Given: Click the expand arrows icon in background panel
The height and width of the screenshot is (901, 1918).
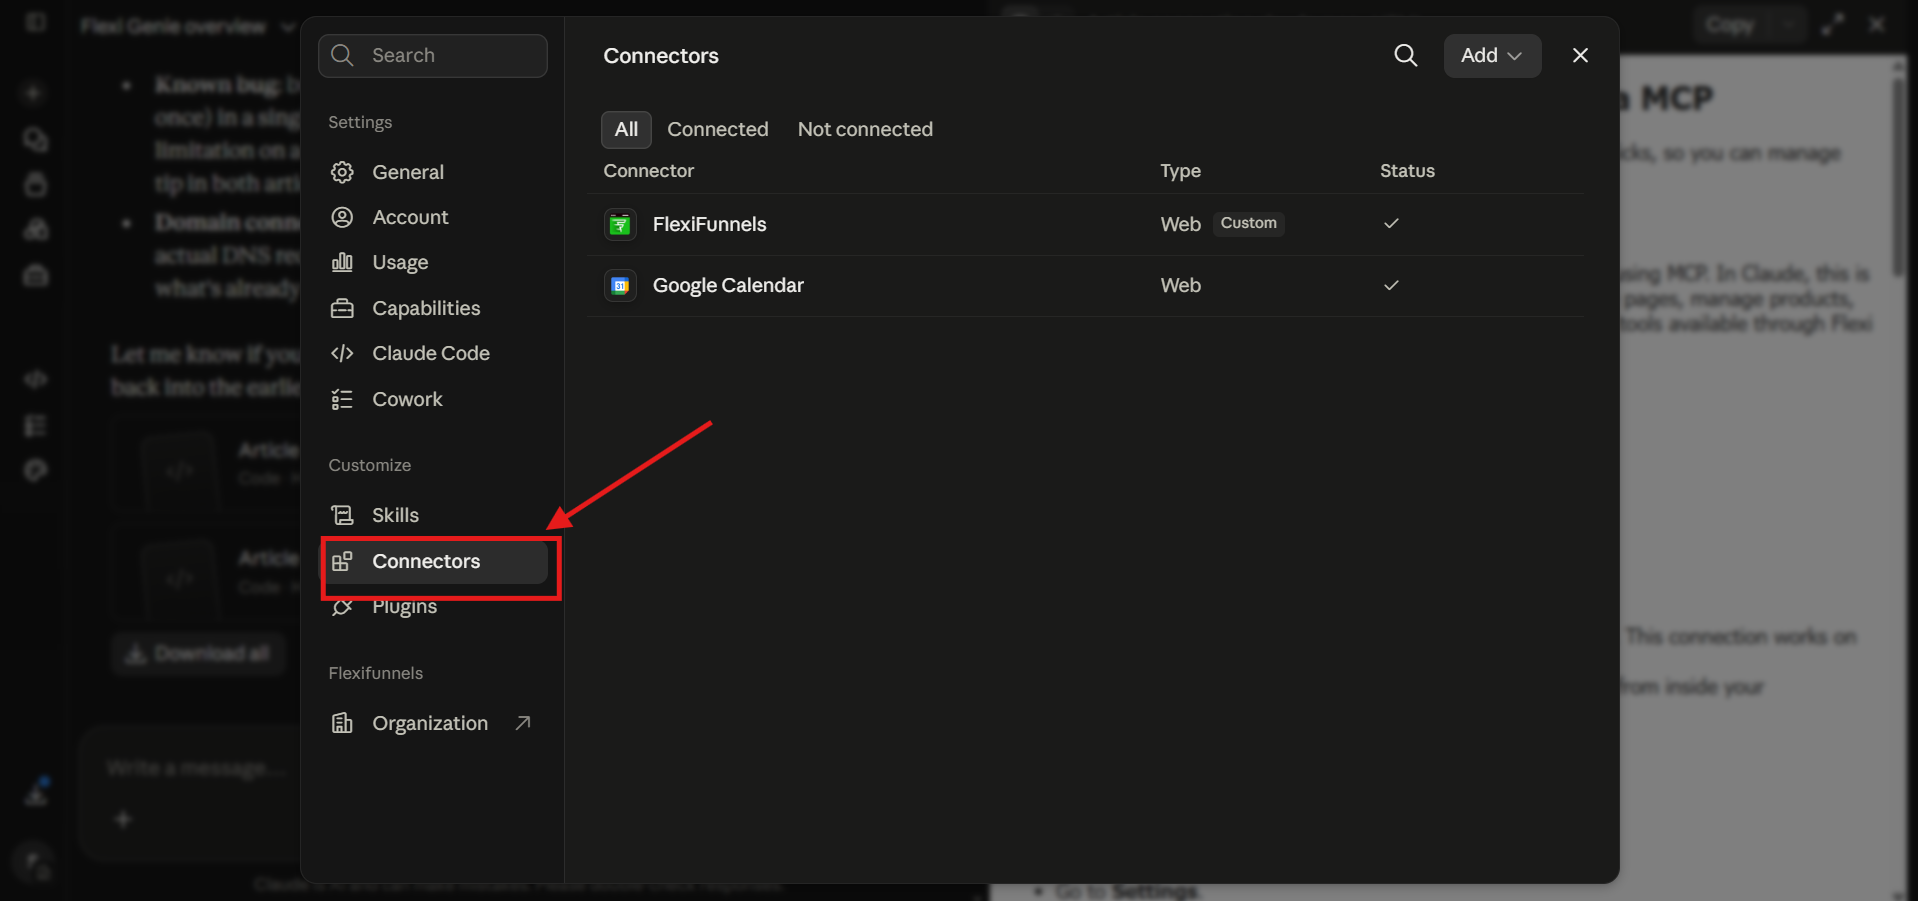Looking at the screenshot, I should pos(1832,24).
